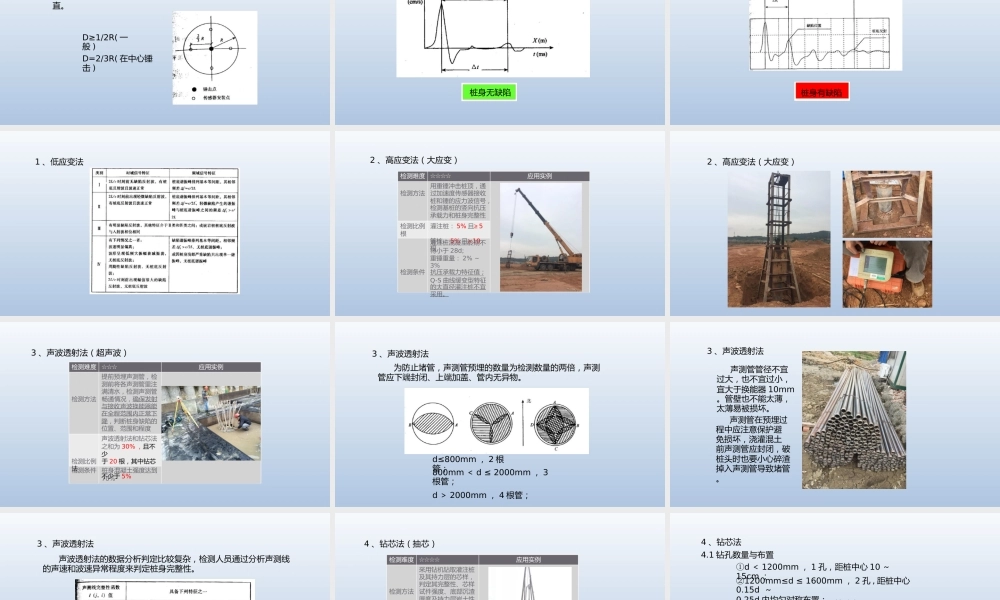Click the 检测难度 header in the 钻芯法 table

click(x=402, y=560)
